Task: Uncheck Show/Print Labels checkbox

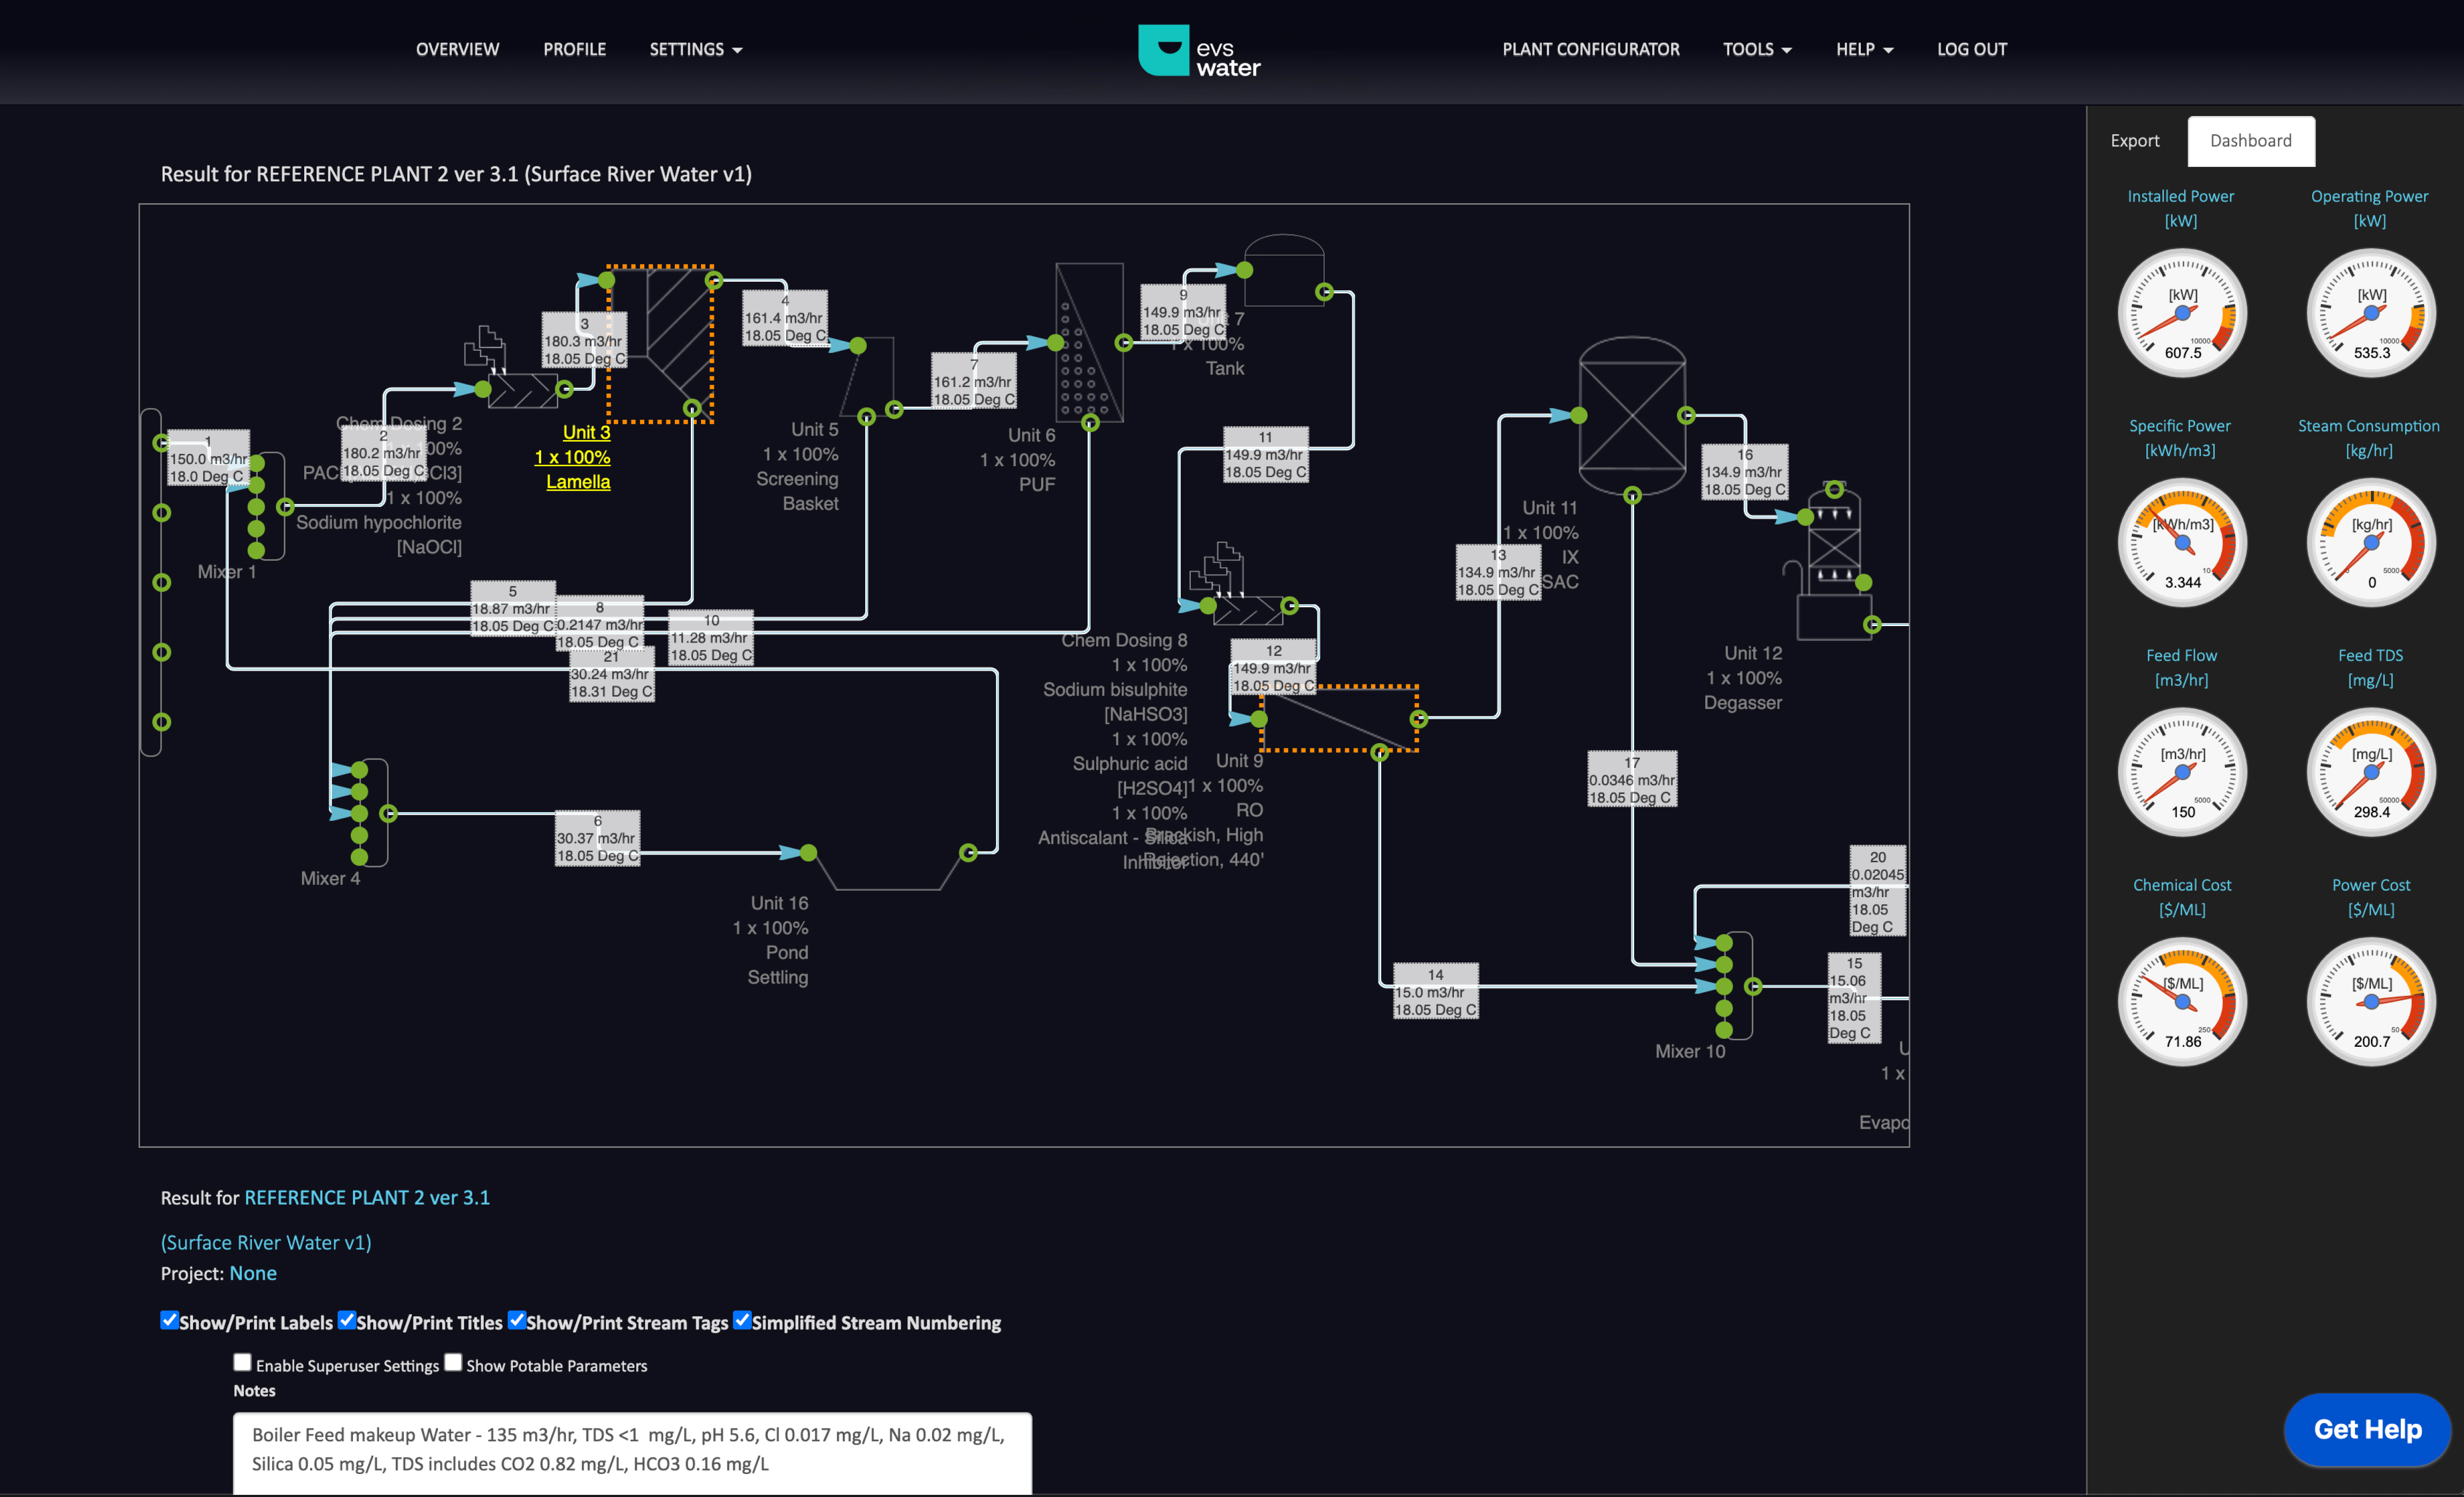Action: (x=170, y=1320)
